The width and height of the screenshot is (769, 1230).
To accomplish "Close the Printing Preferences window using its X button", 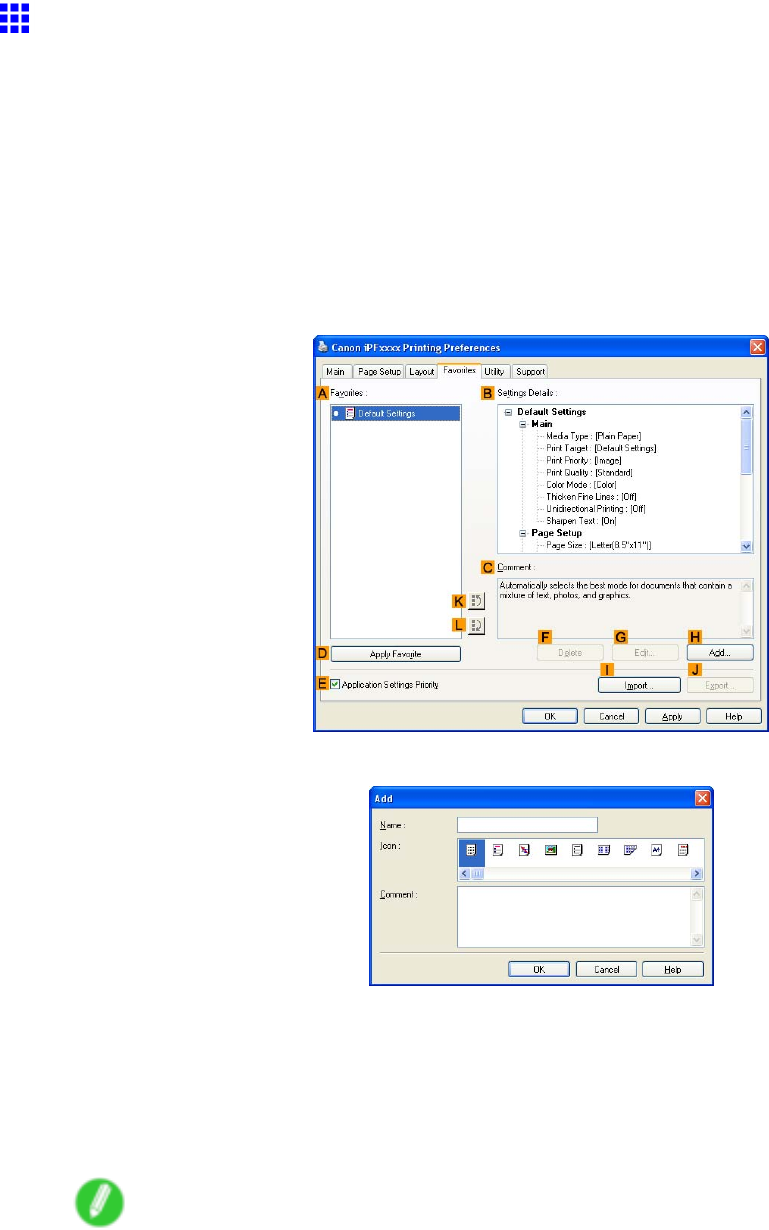I will (x=758, y=347).
